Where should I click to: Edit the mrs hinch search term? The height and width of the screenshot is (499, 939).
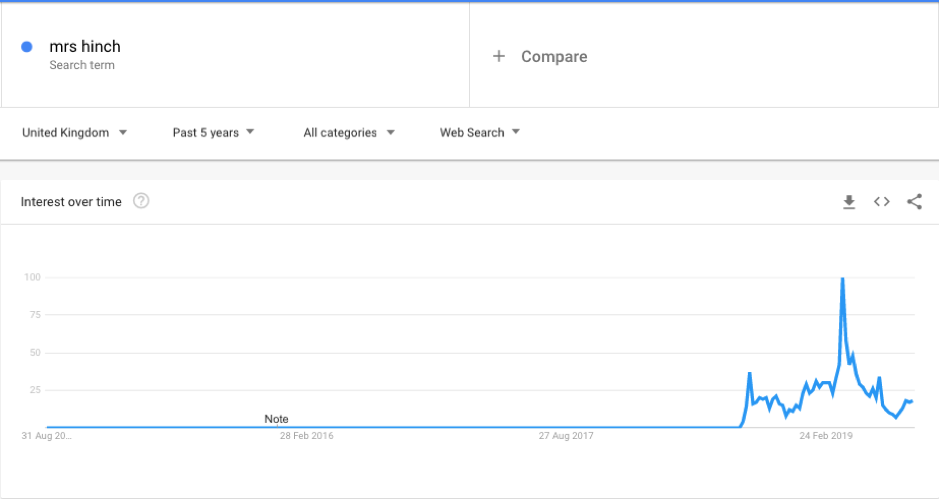point(85,46)
